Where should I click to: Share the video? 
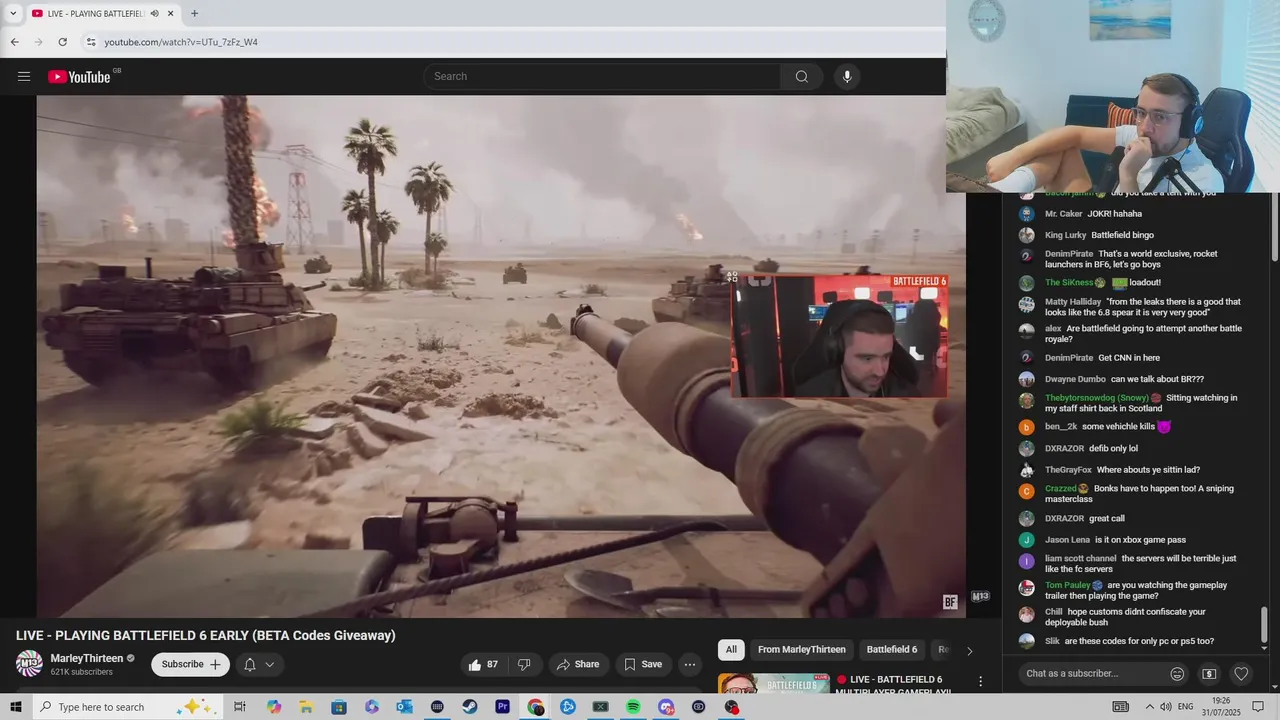[578, 664]
